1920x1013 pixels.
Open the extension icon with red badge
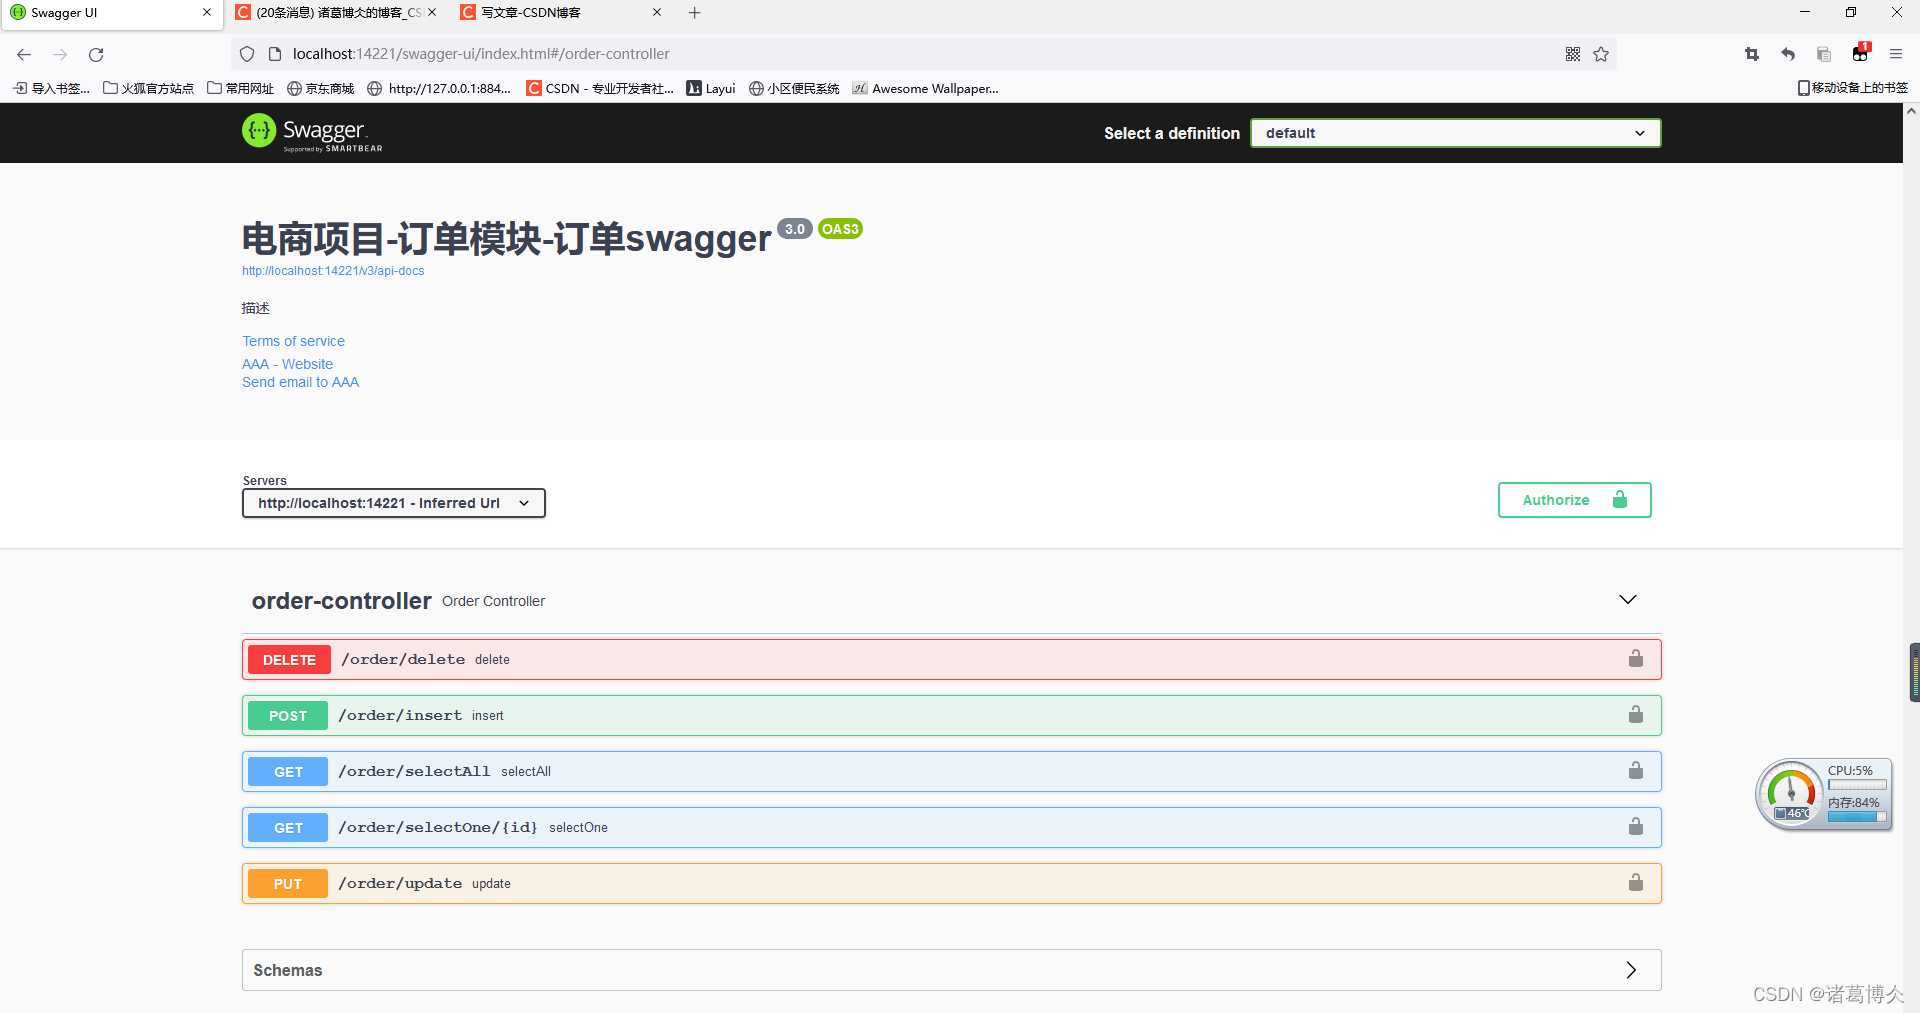coord(1860,53)
